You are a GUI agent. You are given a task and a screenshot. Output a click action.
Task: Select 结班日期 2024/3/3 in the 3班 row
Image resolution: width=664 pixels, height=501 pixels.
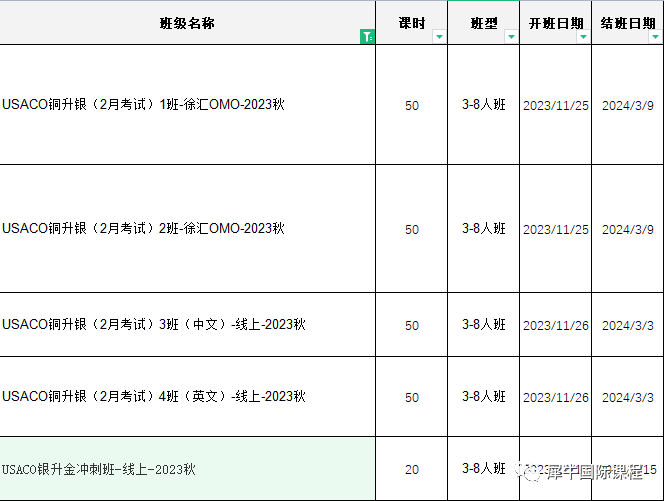[627, 326]
